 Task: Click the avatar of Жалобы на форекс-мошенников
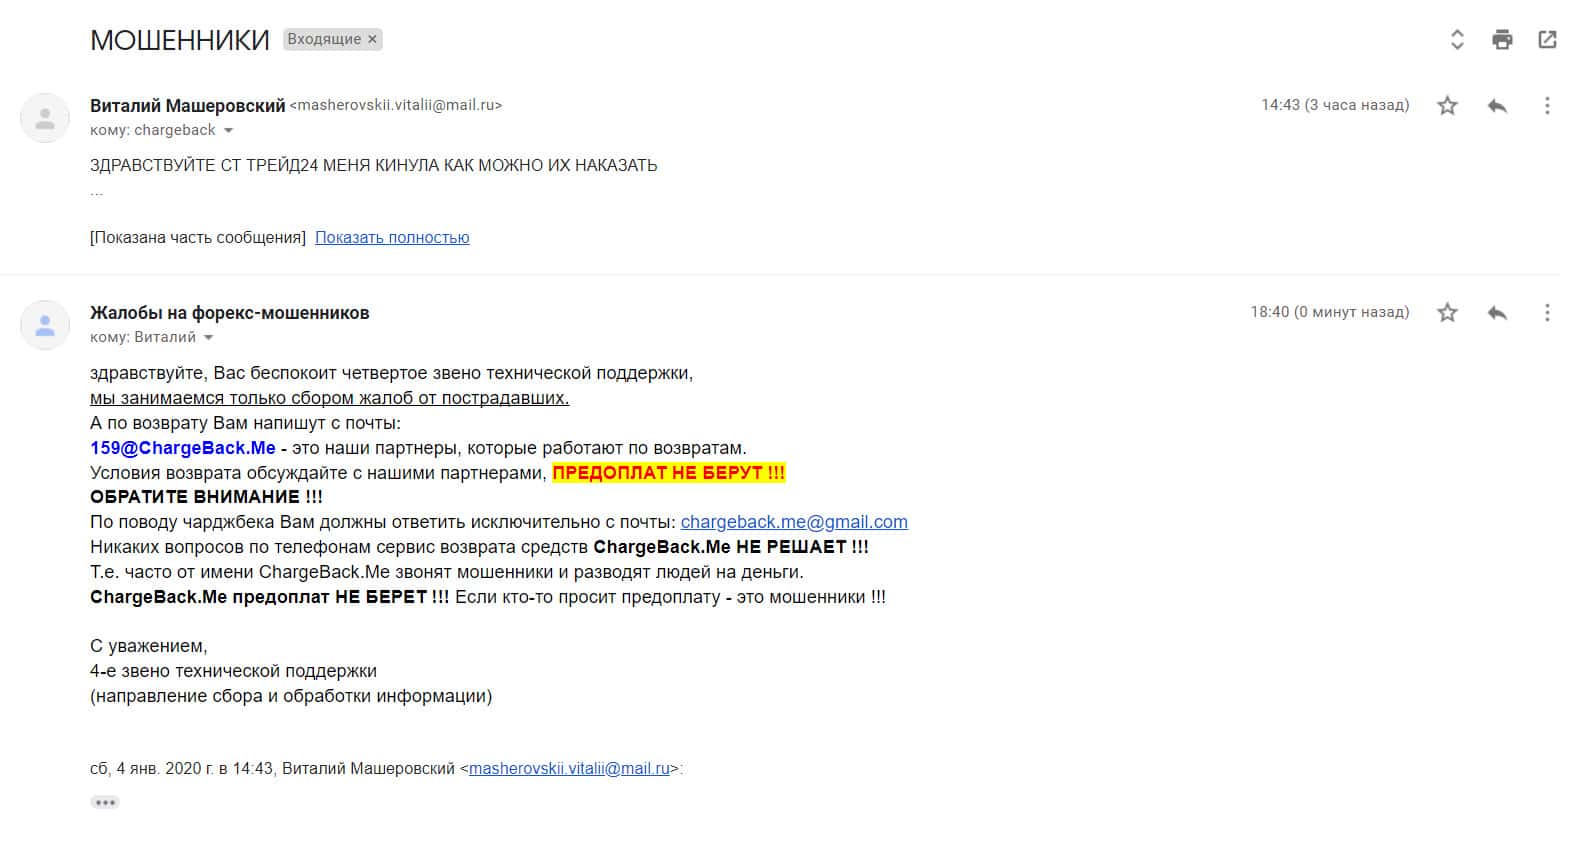(x=45, y=325)
